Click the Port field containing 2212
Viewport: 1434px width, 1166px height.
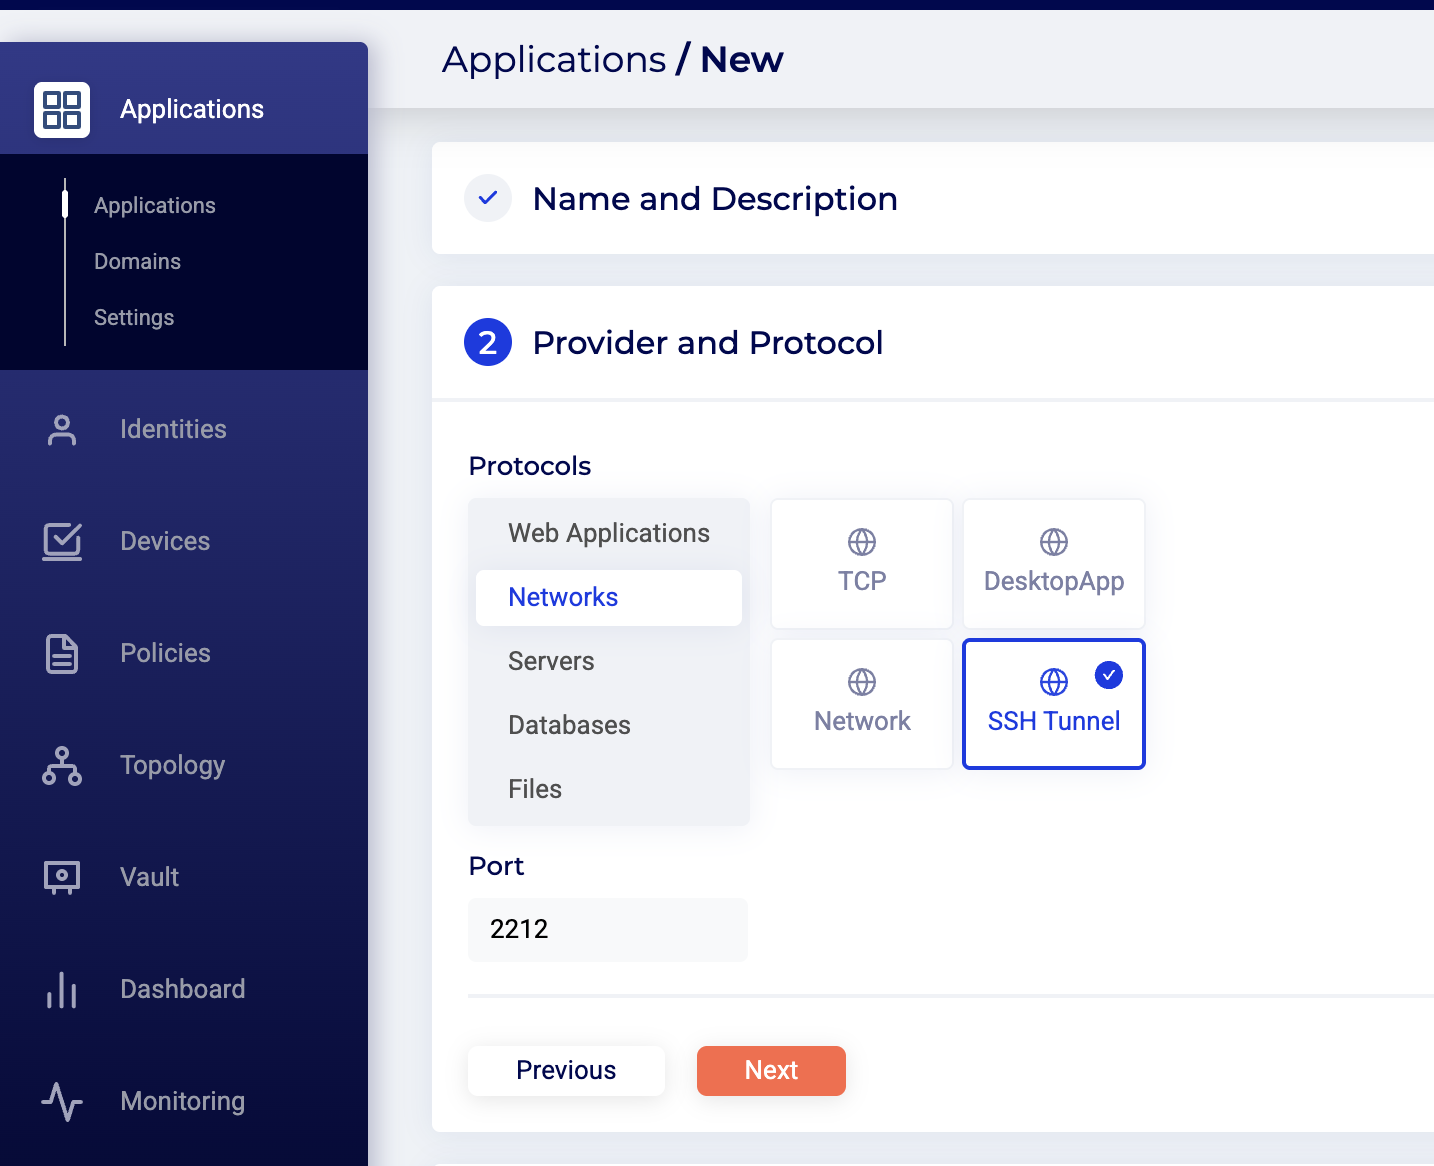pyautogui.click(x=607, y=930)
